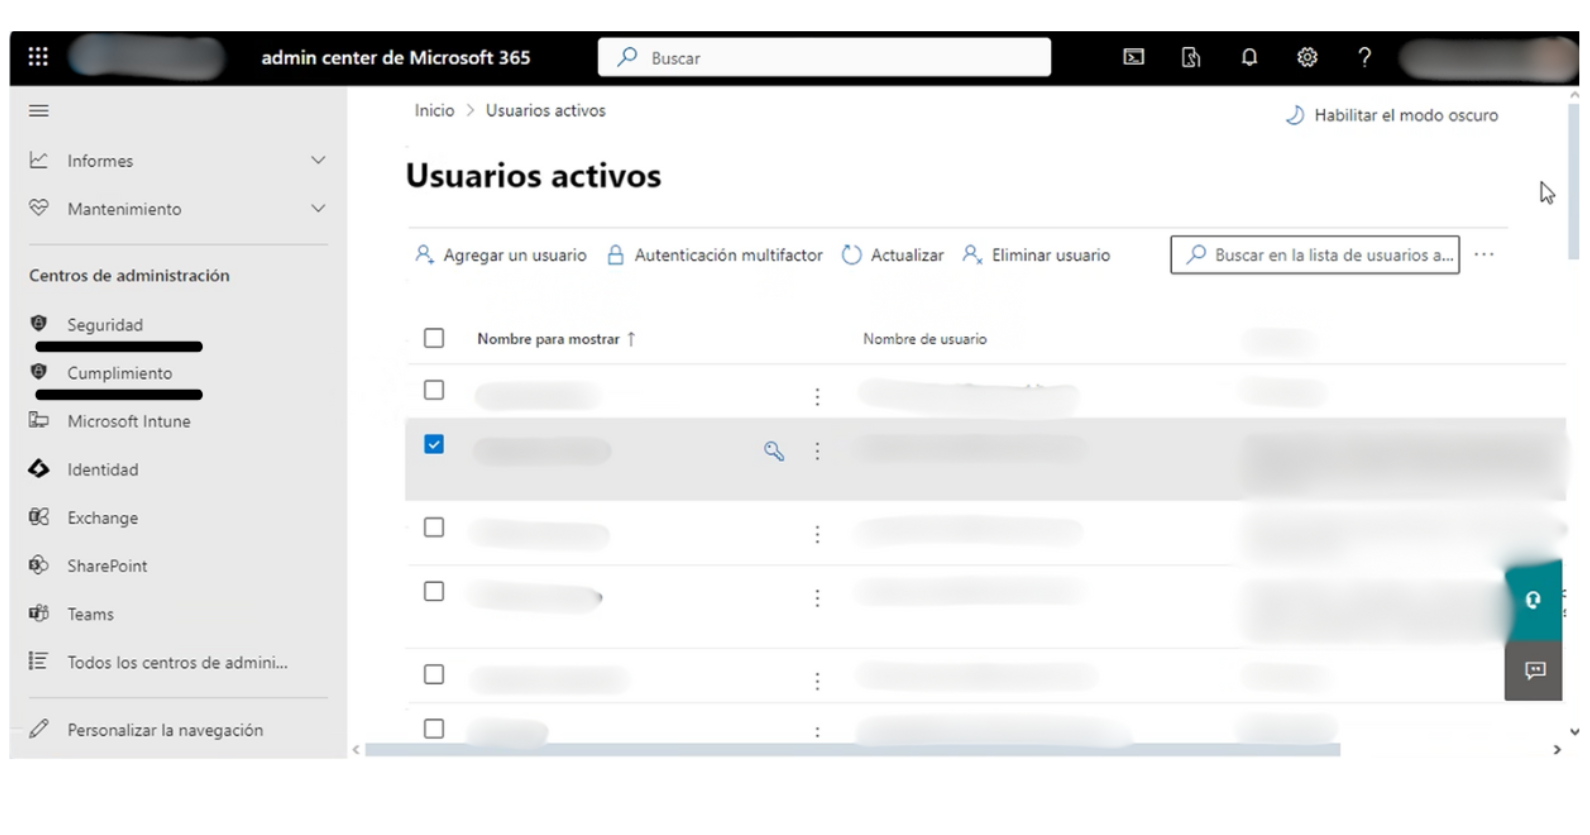Open the app launcher waffle icon
Image resolution: width=1590 pixels, height=835 pixels.
tap(38, 57)
